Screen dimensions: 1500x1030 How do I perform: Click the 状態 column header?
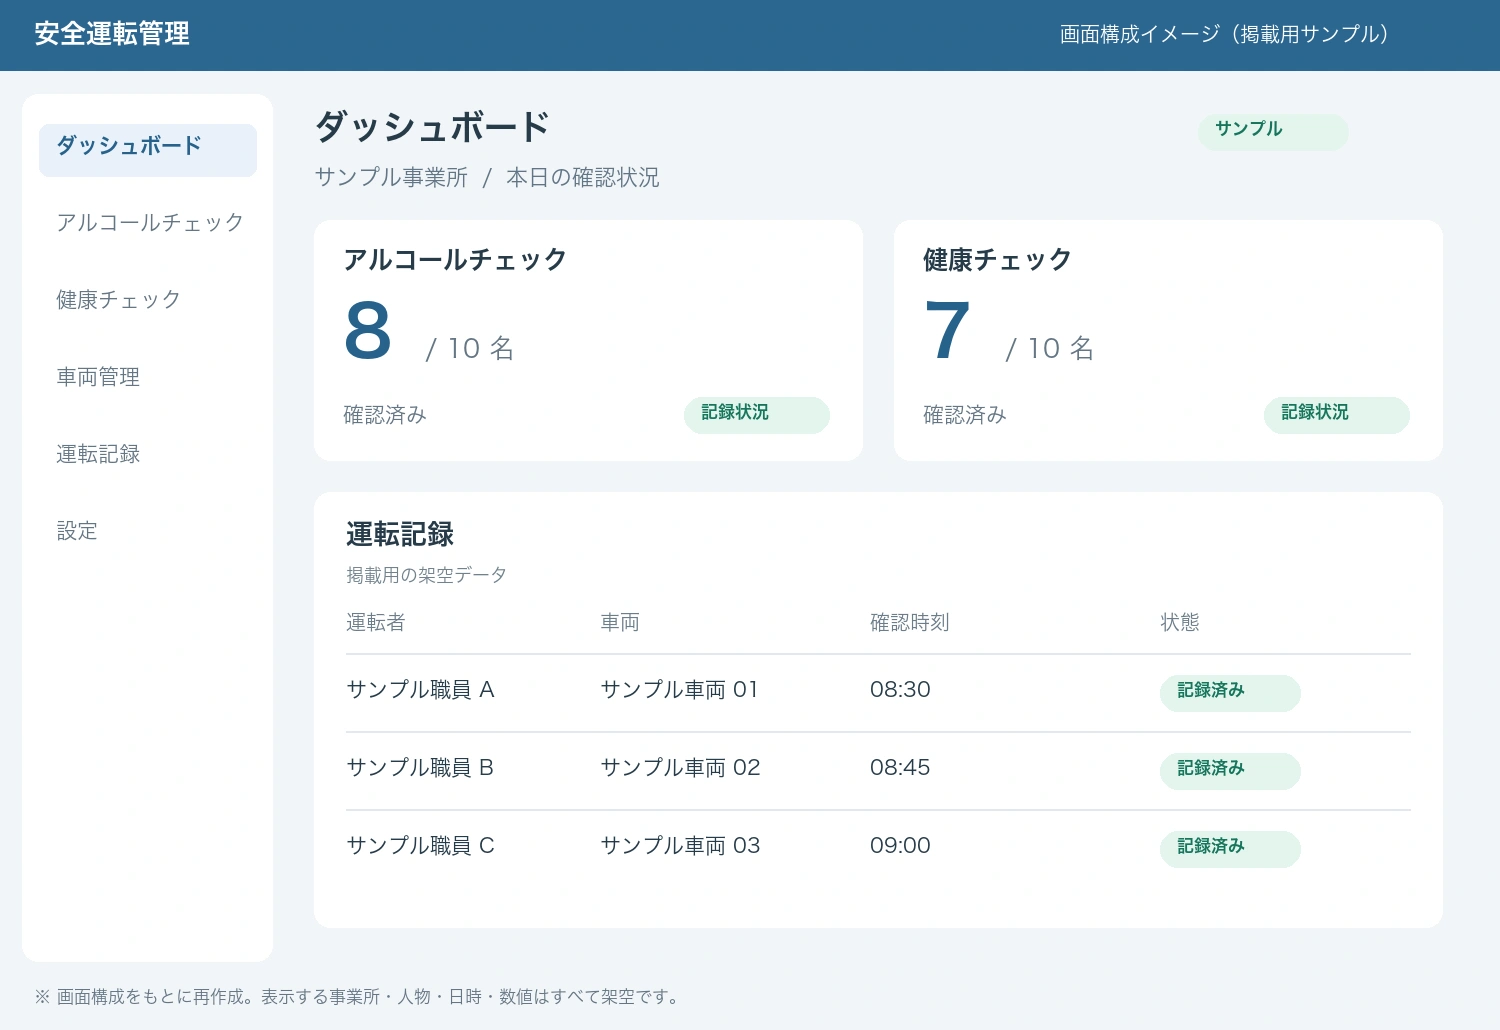coord(1180,622)
